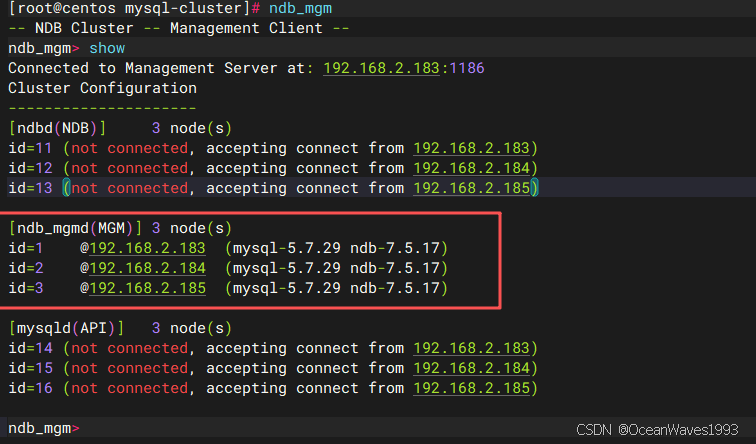756x444 pixels.
Task: Click the 'id=2' label in MGM section
Action: coord(26,268)
